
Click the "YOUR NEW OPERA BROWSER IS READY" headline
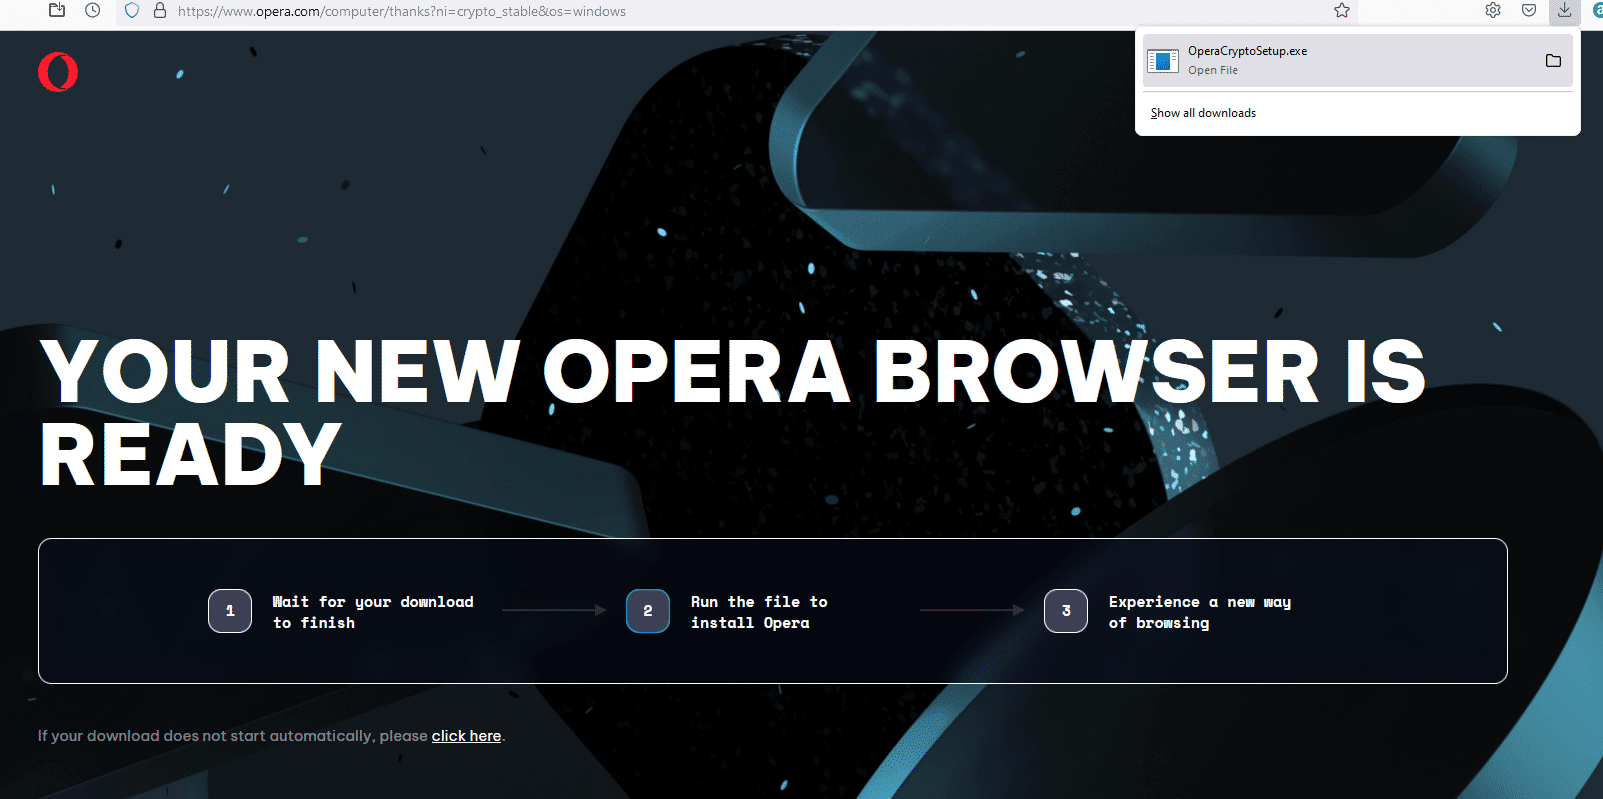(733, 412)
